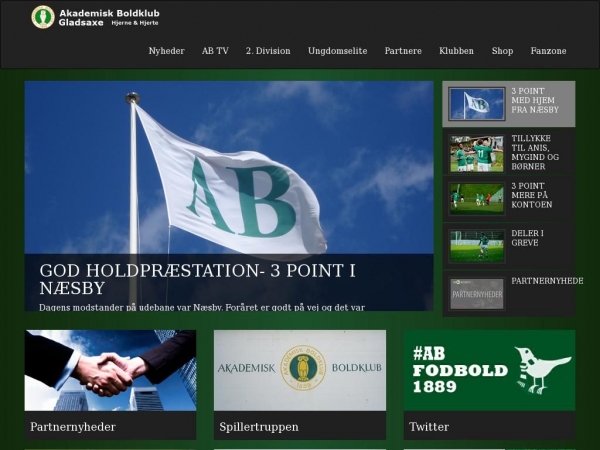Open the Nyheder menu item
This screenshot has height=450, width=600.
coord(166,51)
